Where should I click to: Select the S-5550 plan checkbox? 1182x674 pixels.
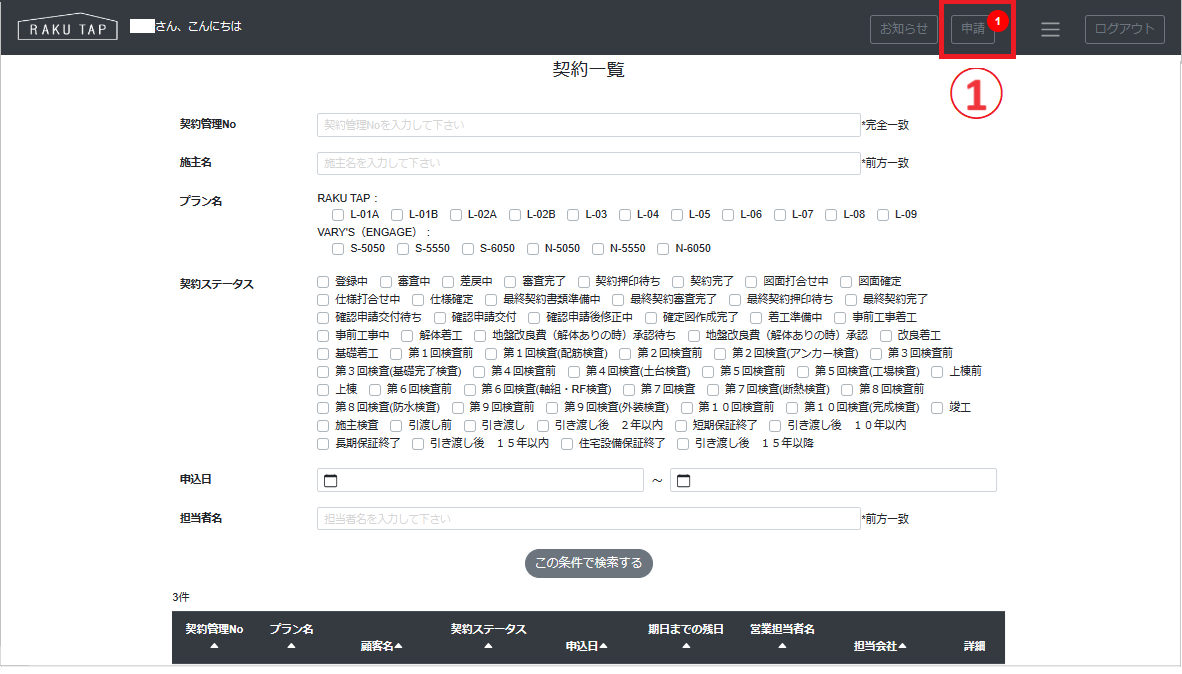[x=403, y=249]
